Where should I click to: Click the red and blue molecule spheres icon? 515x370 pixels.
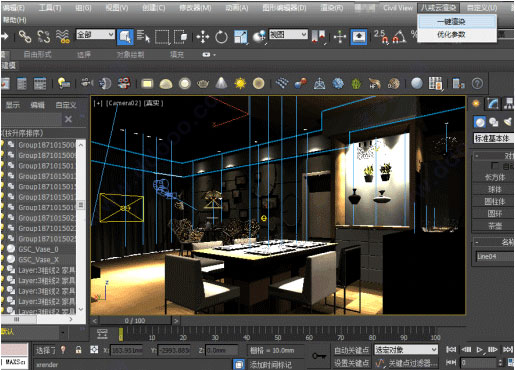[x=301, y=83]
